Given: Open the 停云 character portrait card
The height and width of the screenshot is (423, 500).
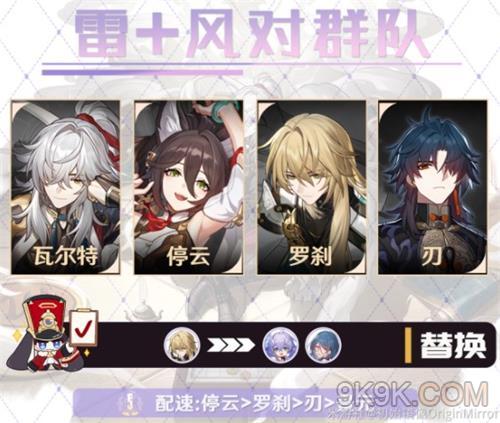Looking at the screenshot, I should coord(188,187).
